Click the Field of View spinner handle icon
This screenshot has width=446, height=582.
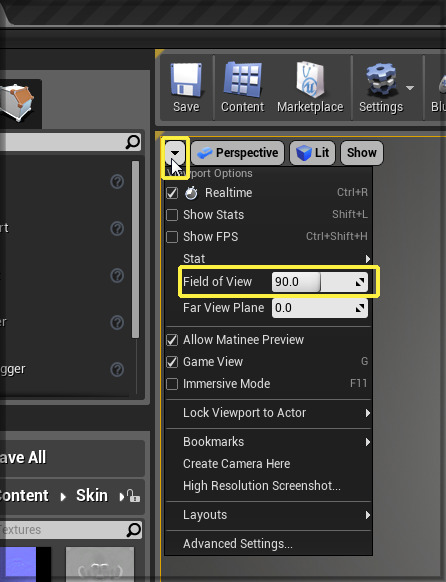(360, 282)
